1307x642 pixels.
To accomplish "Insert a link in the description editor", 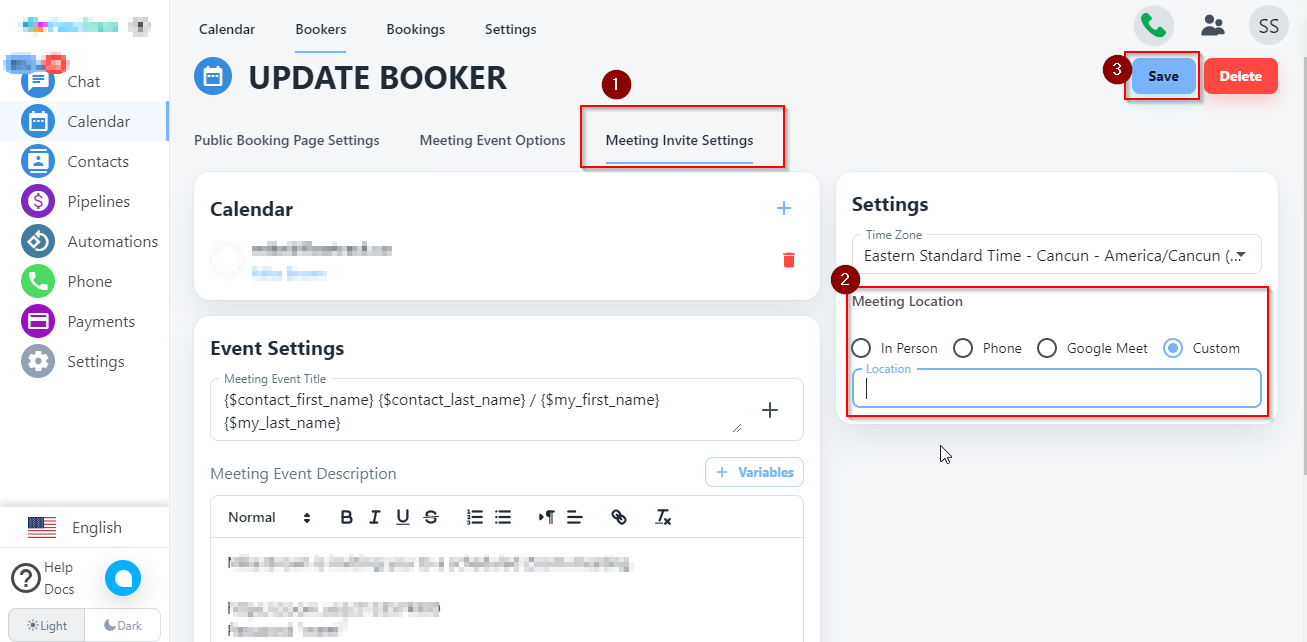I will tap(619, 517).
